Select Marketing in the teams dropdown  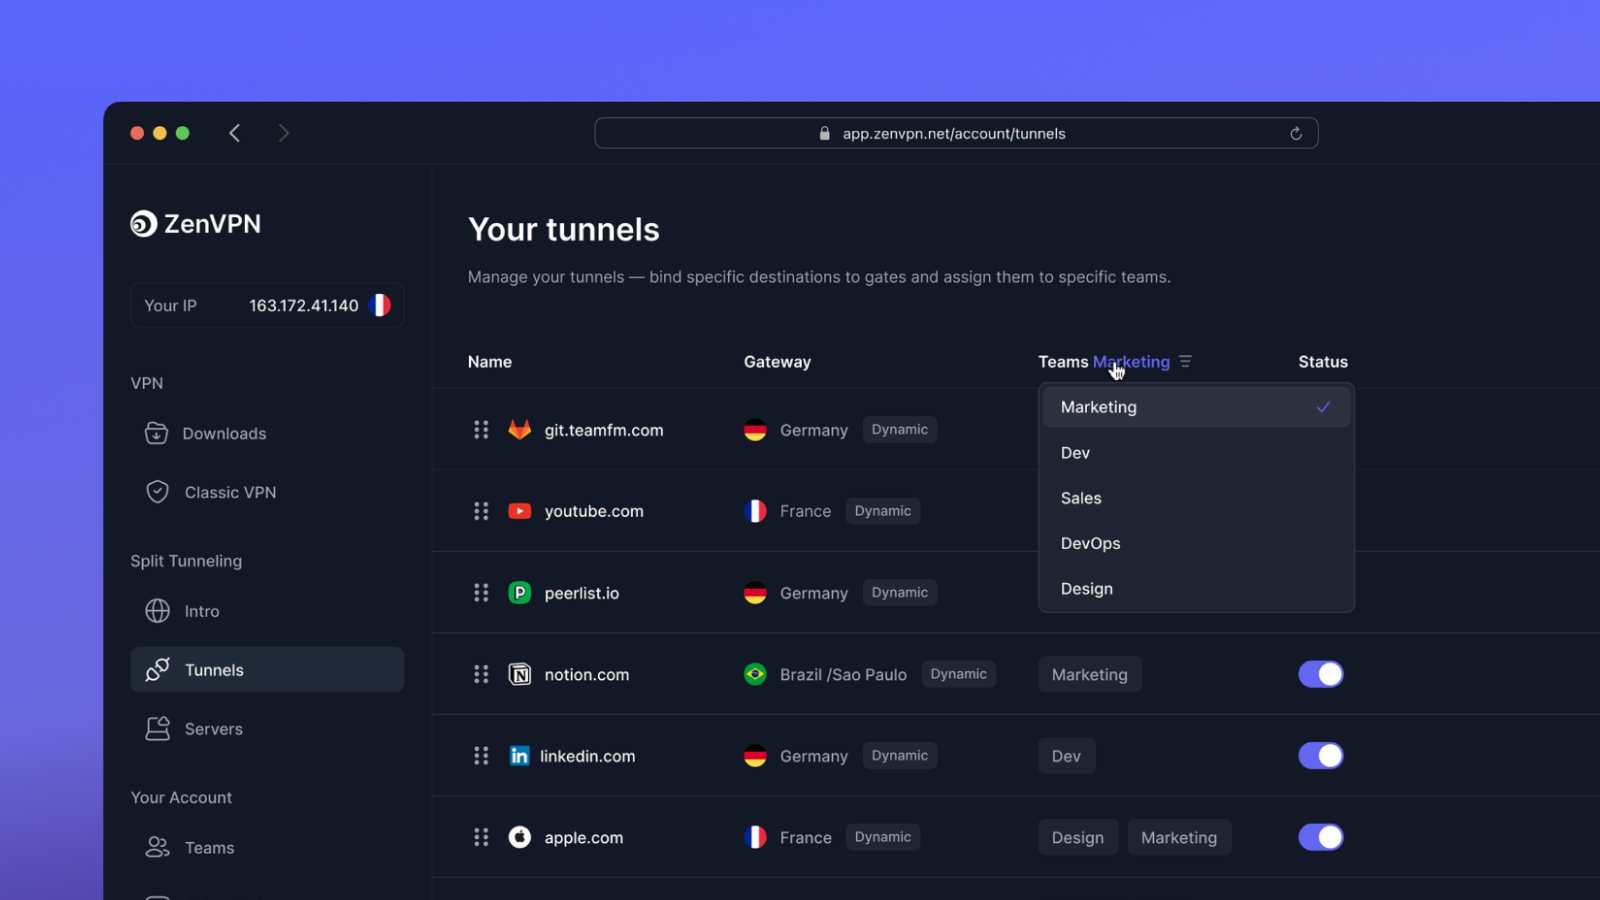(x=1196, y=407)
